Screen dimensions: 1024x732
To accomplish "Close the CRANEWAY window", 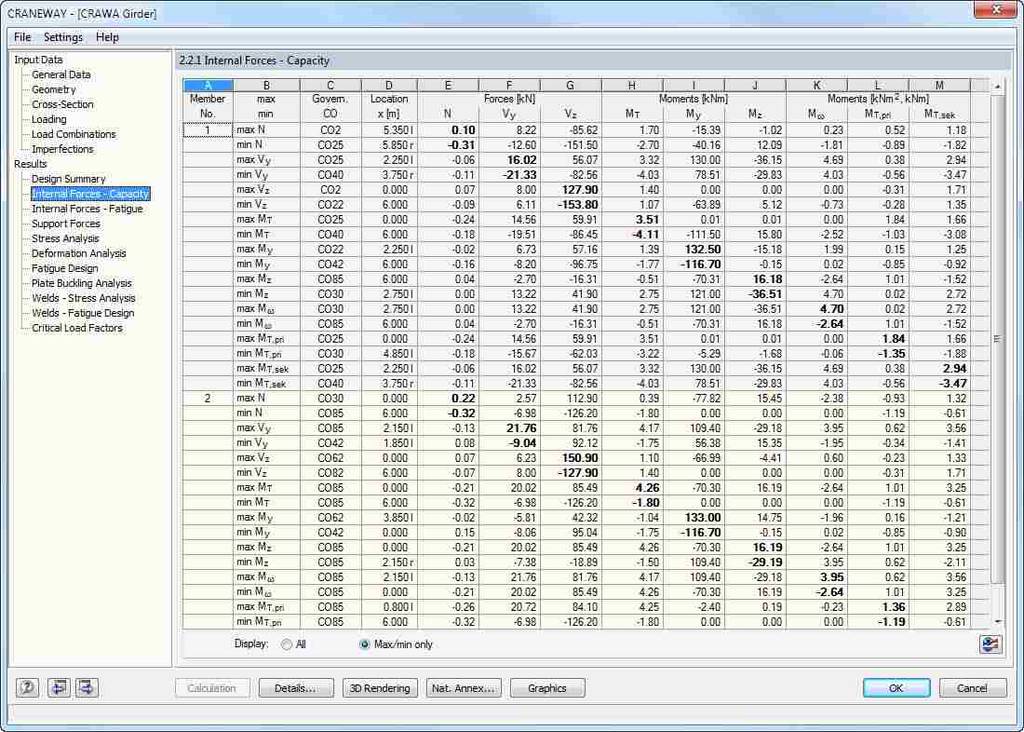I will click(x=998, y=12).
